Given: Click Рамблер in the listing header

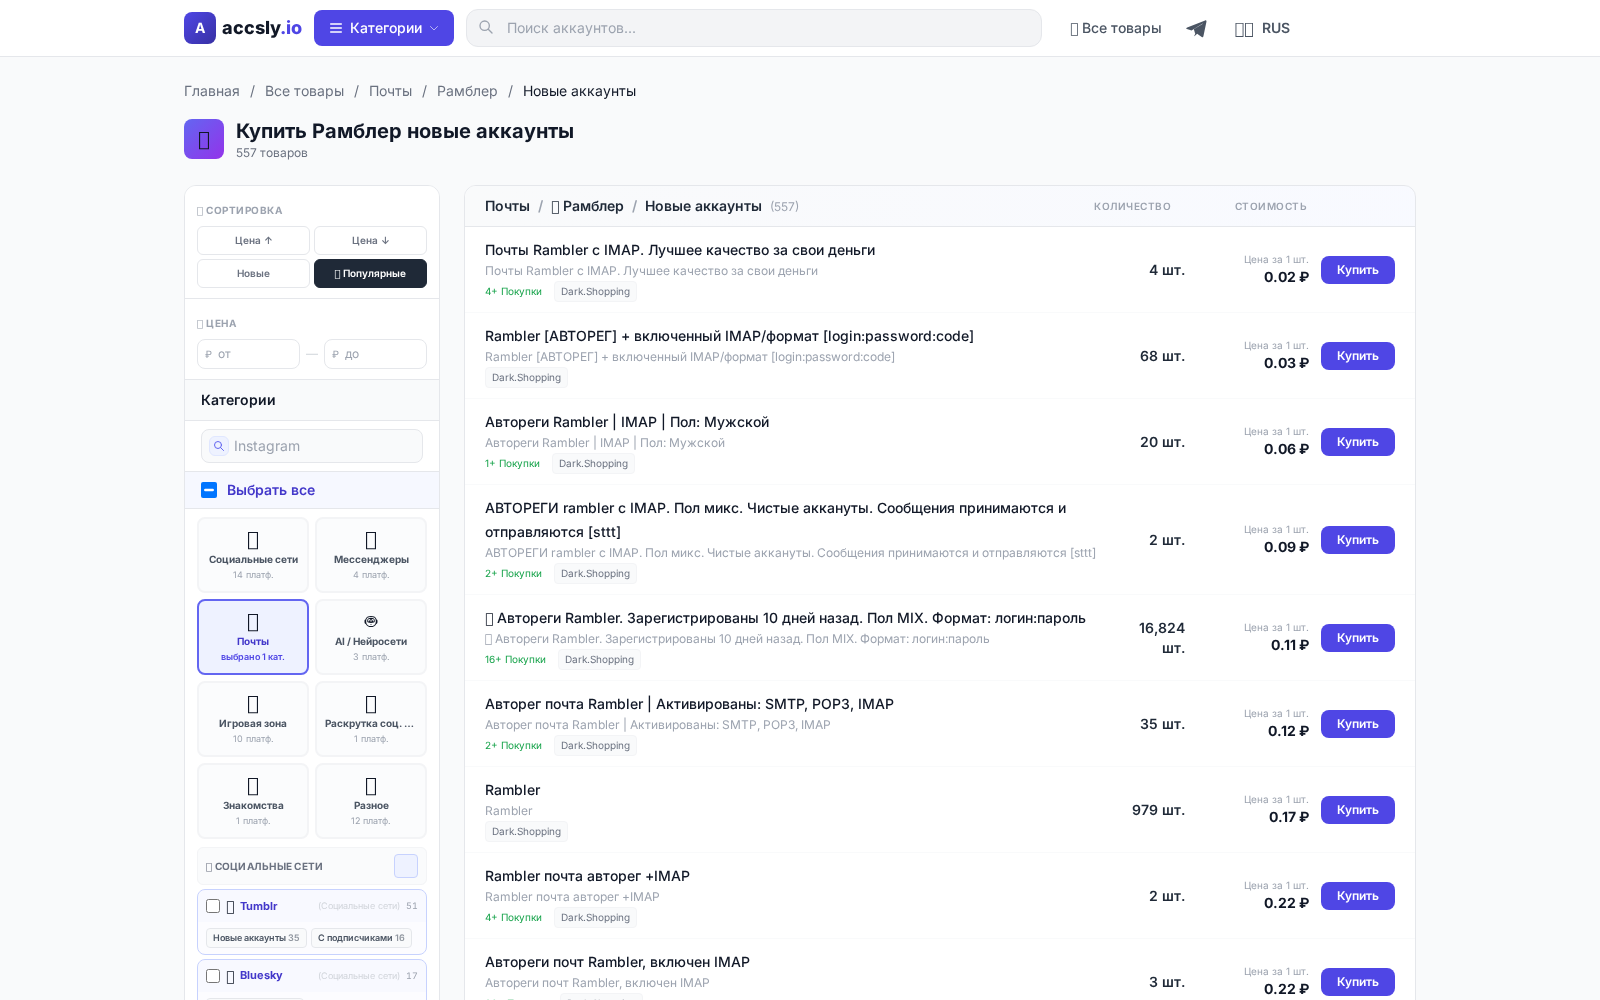Looking at the screenshot, I should [x=587, y=206].
